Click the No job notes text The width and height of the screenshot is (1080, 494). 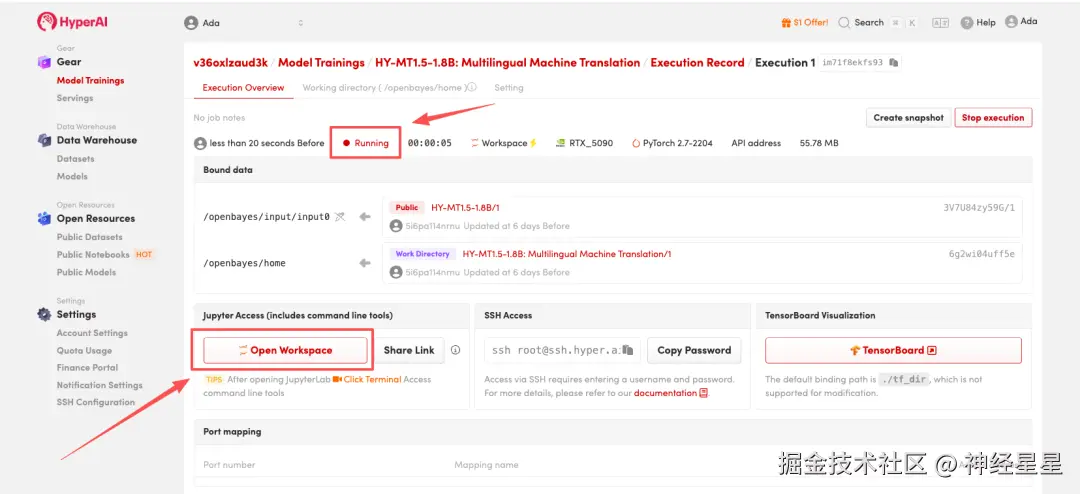(219, 118)
